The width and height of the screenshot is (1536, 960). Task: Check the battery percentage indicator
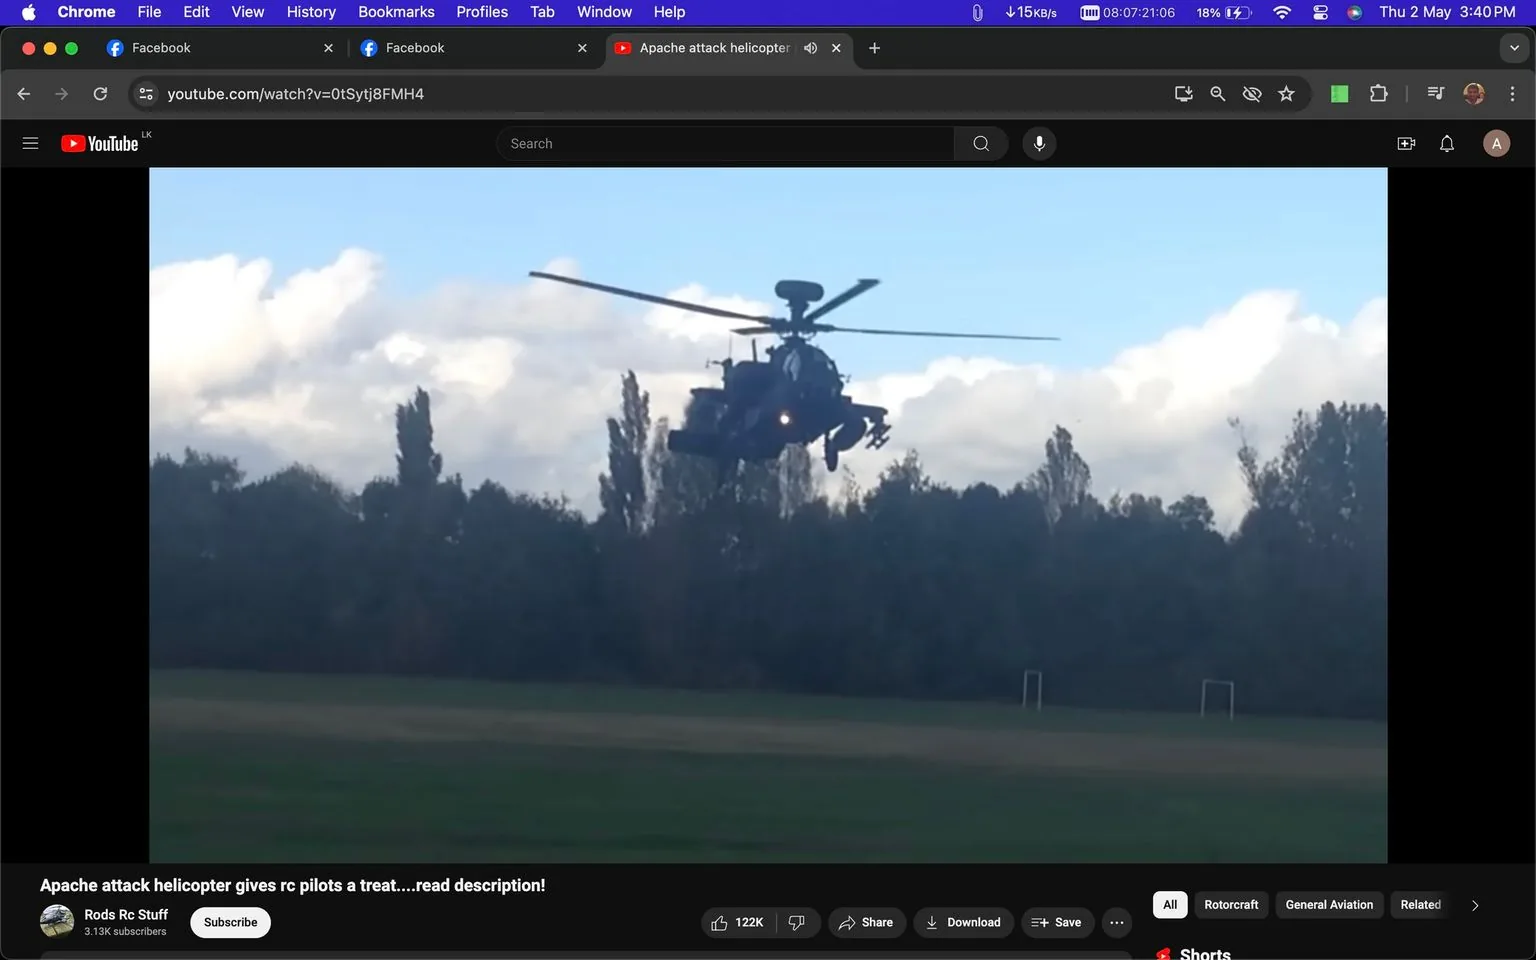coord(1209,12)
